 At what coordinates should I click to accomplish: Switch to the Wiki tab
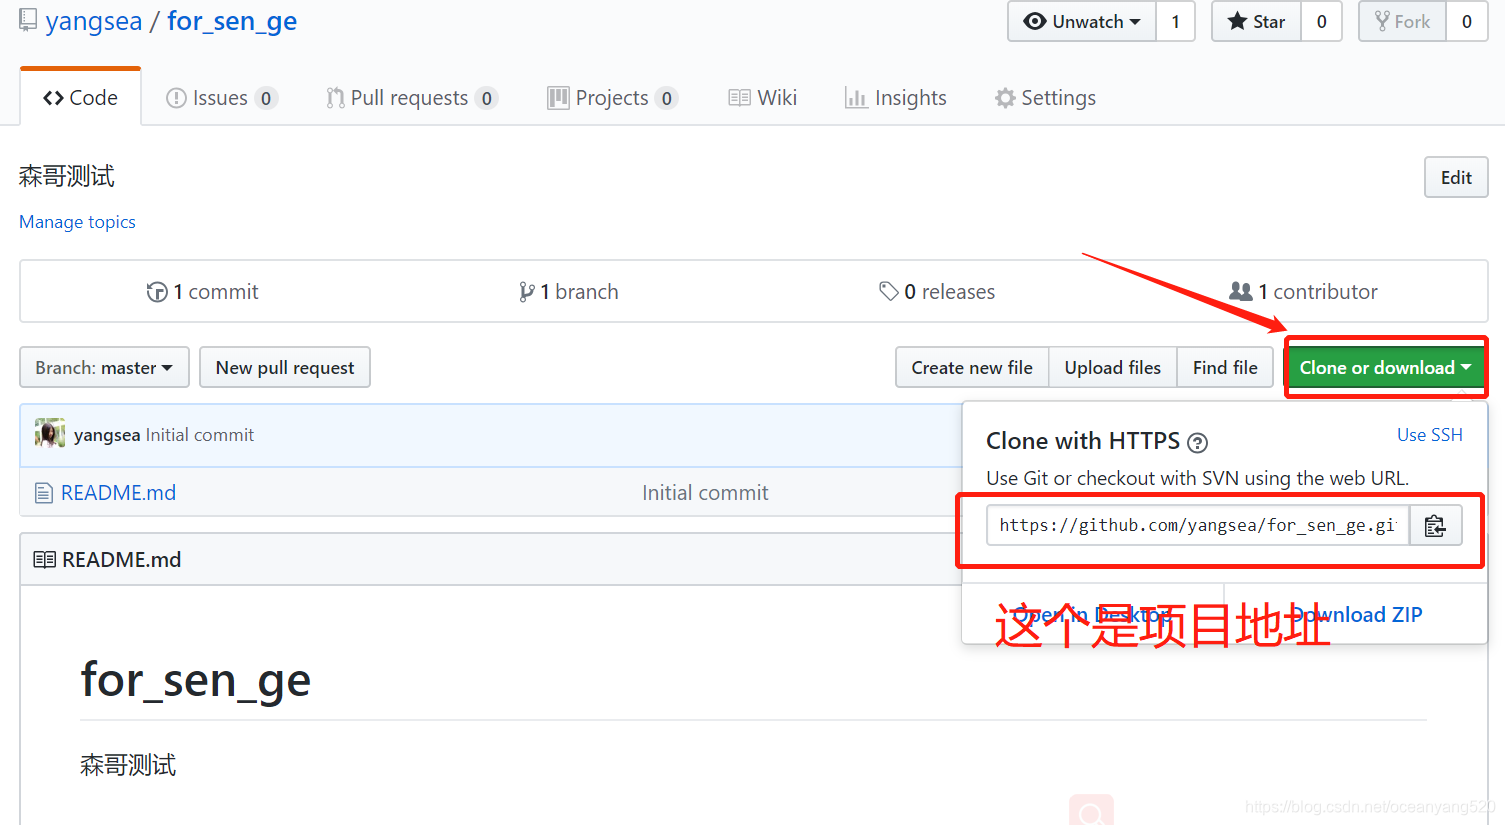(x=763, y=98)
